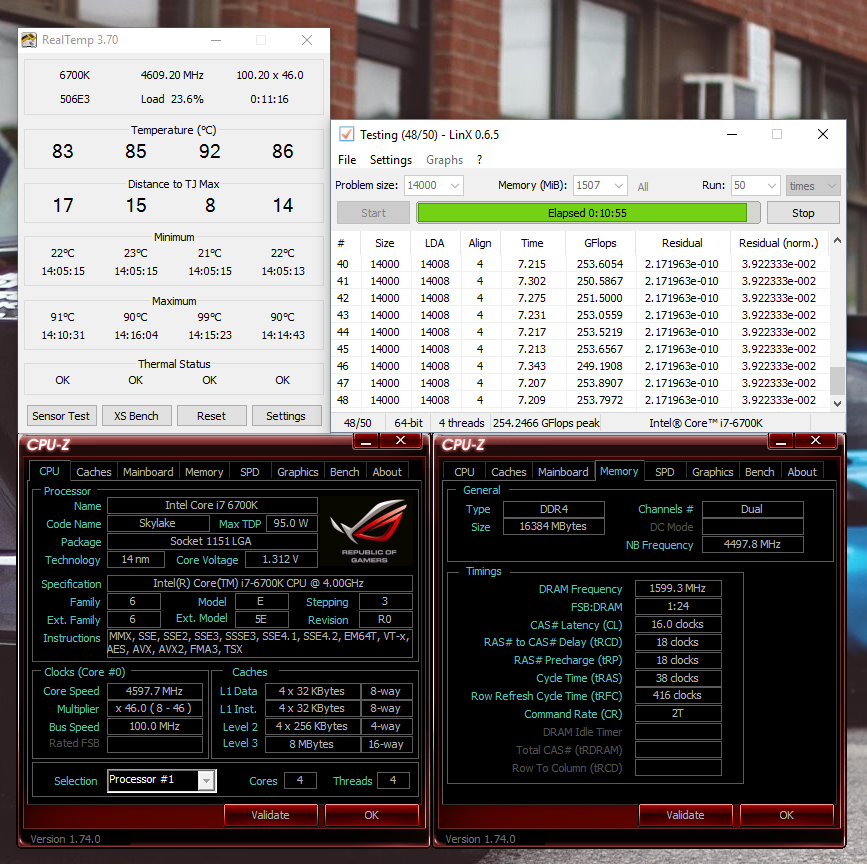Click Validate in left CPU-Z window
Image resolution: width=867 pixels, height=864 pixels.
[x=270, y=815]
